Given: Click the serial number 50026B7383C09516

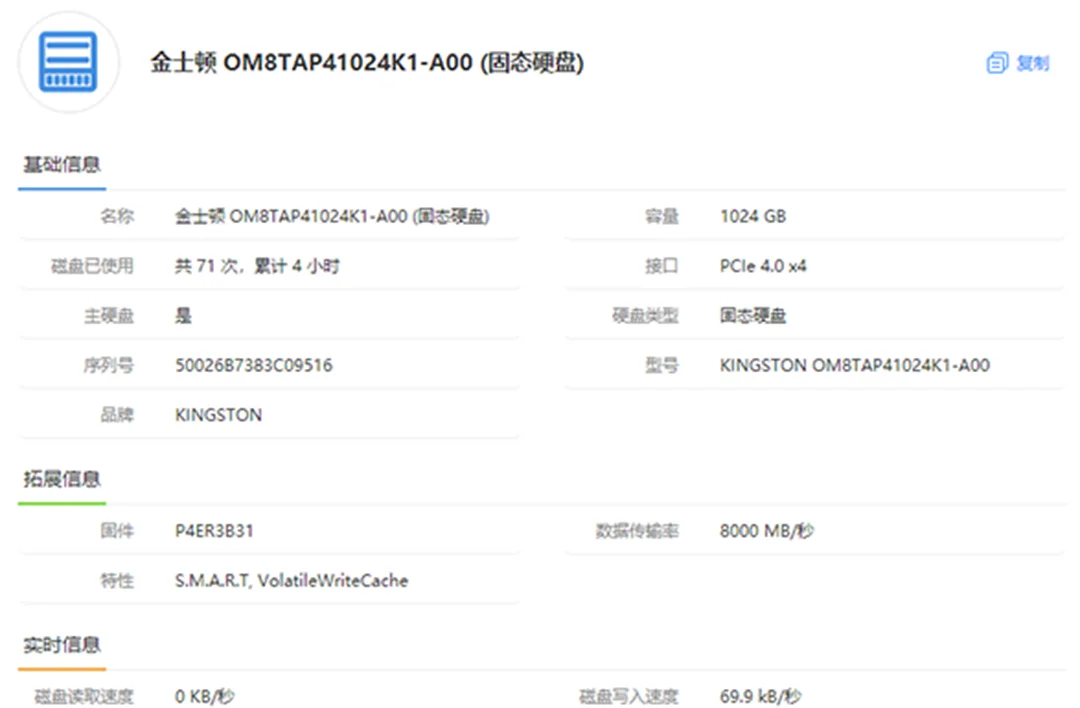Looking at the screenshot, I should [254, 365].
